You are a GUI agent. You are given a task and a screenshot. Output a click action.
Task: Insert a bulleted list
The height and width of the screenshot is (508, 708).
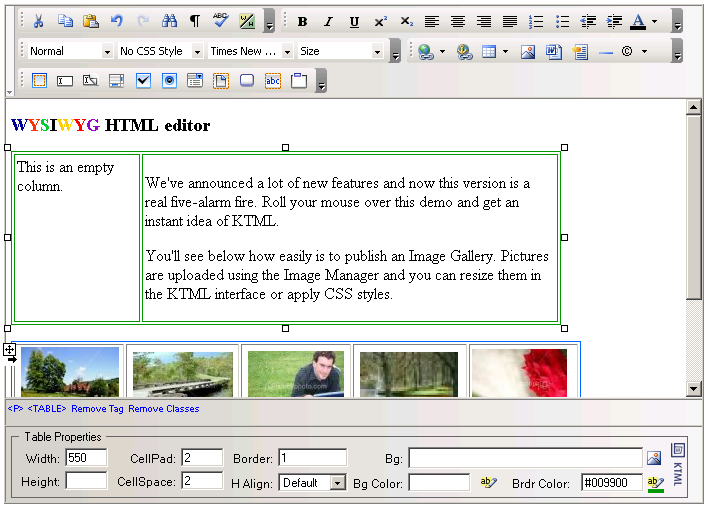click(x=562, y=22)
